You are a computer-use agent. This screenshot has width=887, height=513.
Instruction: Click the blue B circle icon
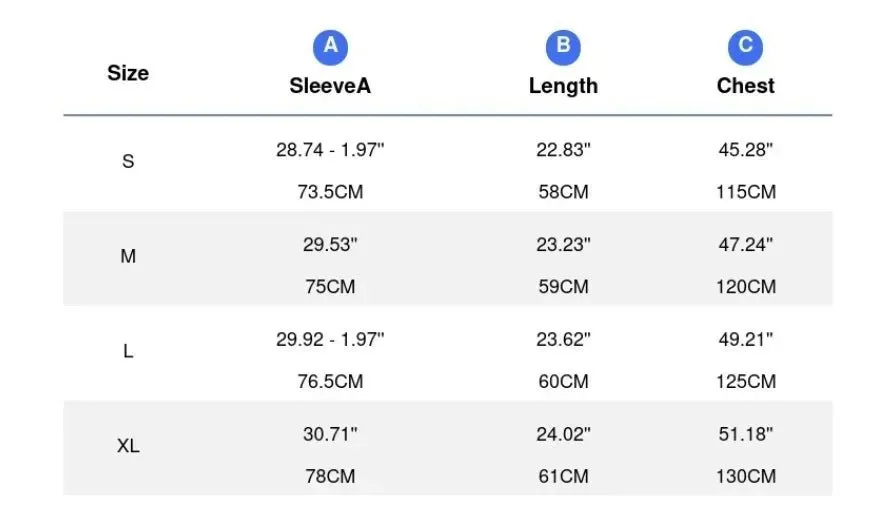(563, 47)
